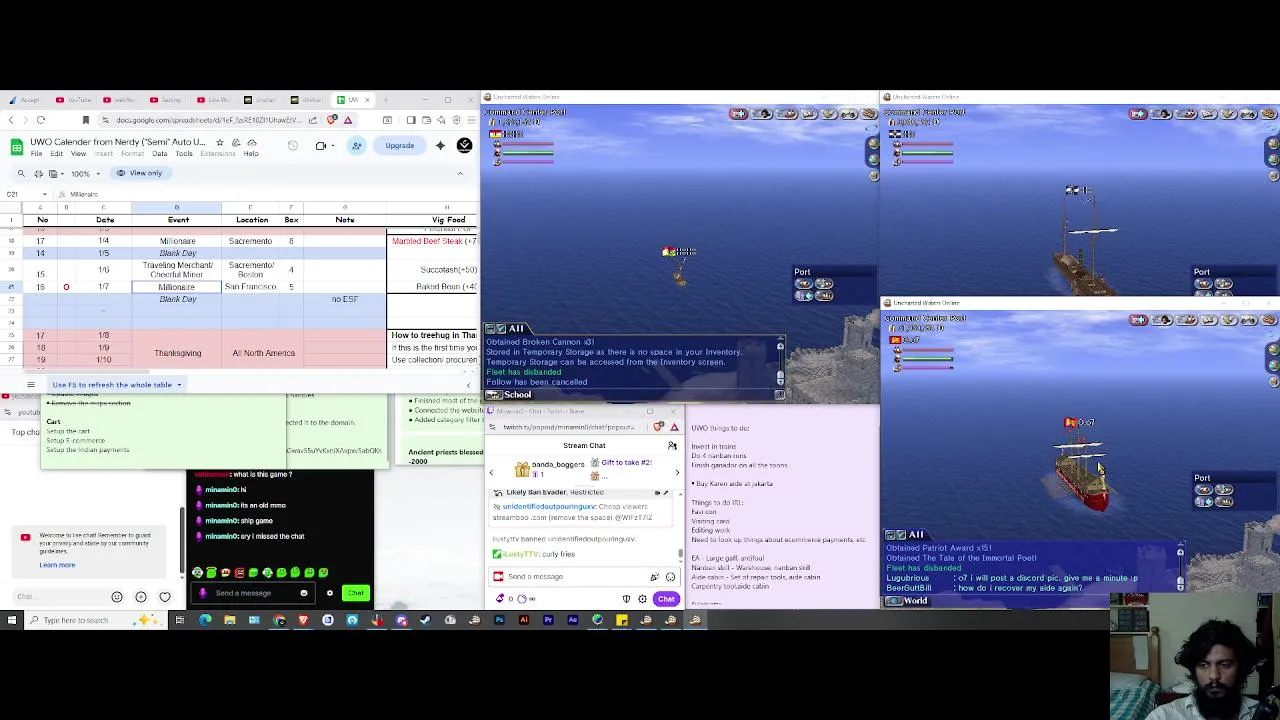
Task: Click the first icon in left game top toolbar
Action: [739, 114]
